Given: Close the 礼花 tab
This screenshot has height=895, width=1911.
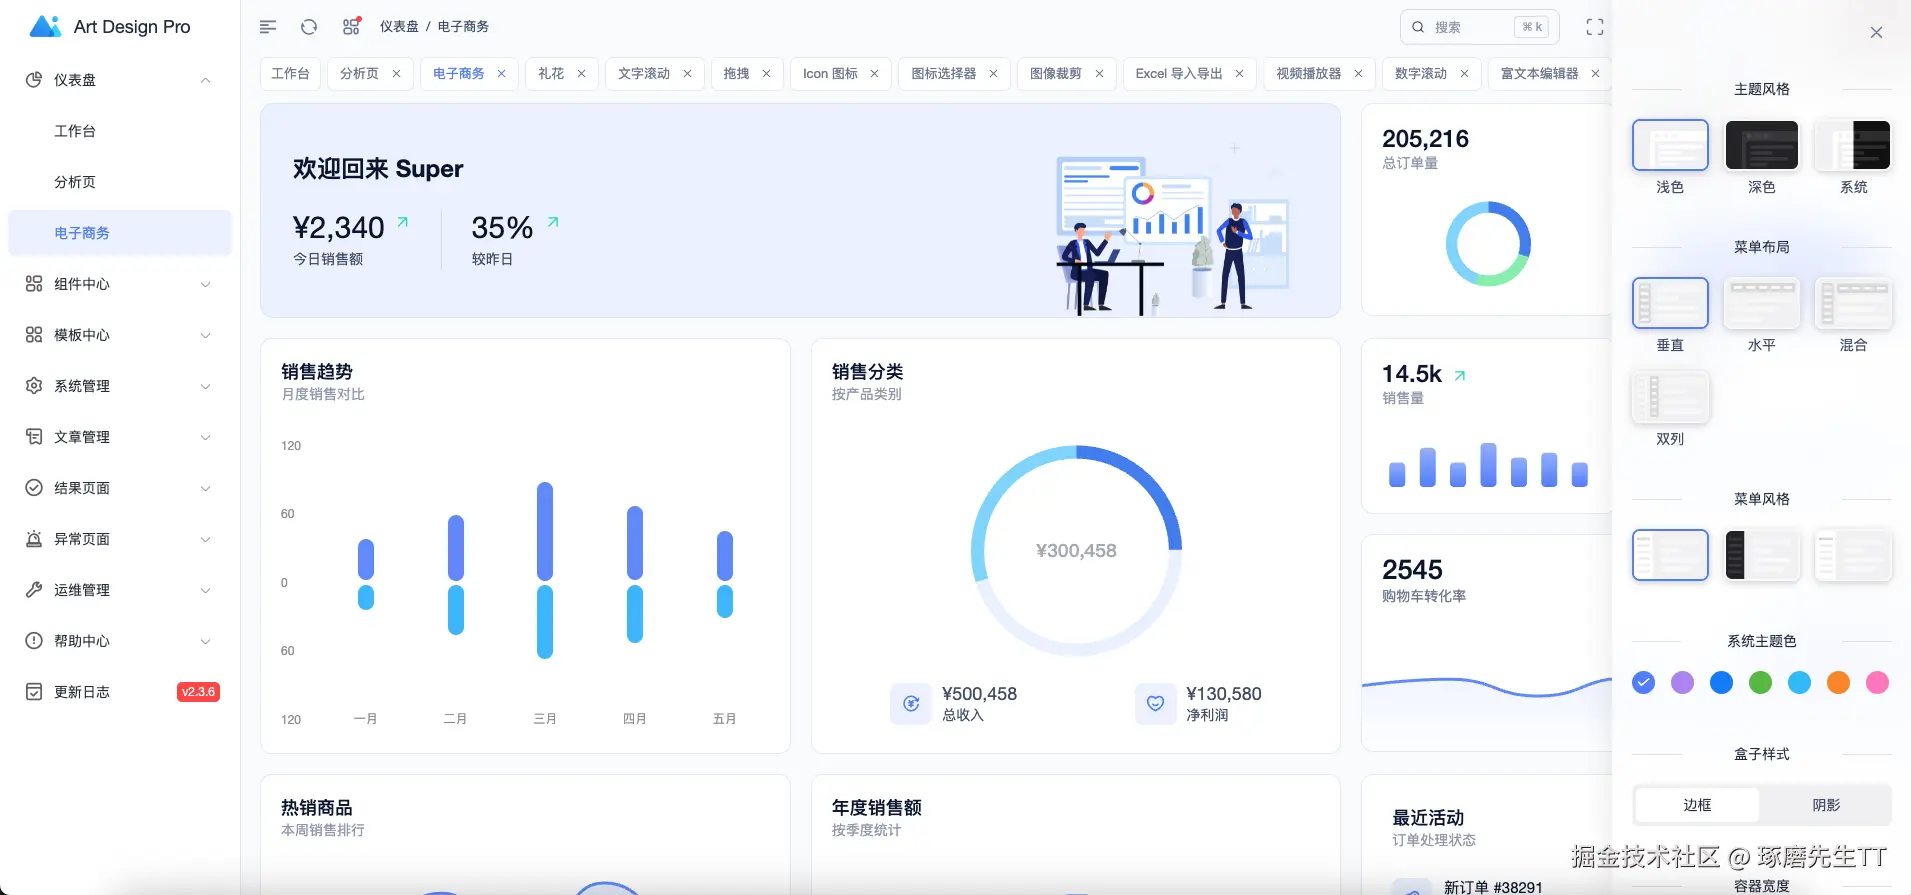Looking at the screenshot, I should click(x=581, y=74).
